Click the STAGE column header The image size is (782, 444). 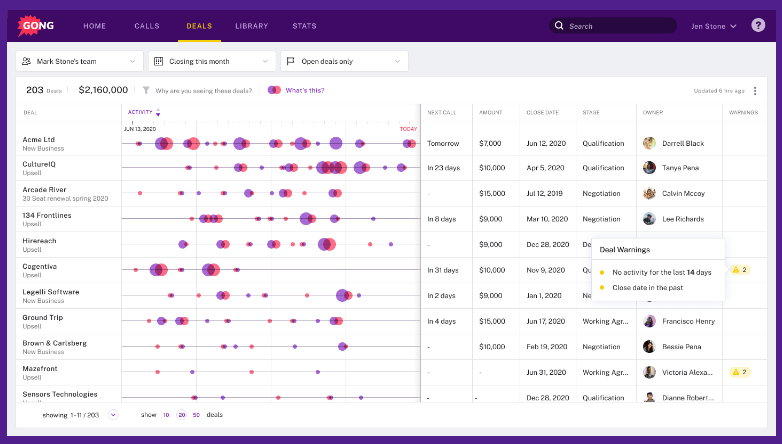click(590, 113)
